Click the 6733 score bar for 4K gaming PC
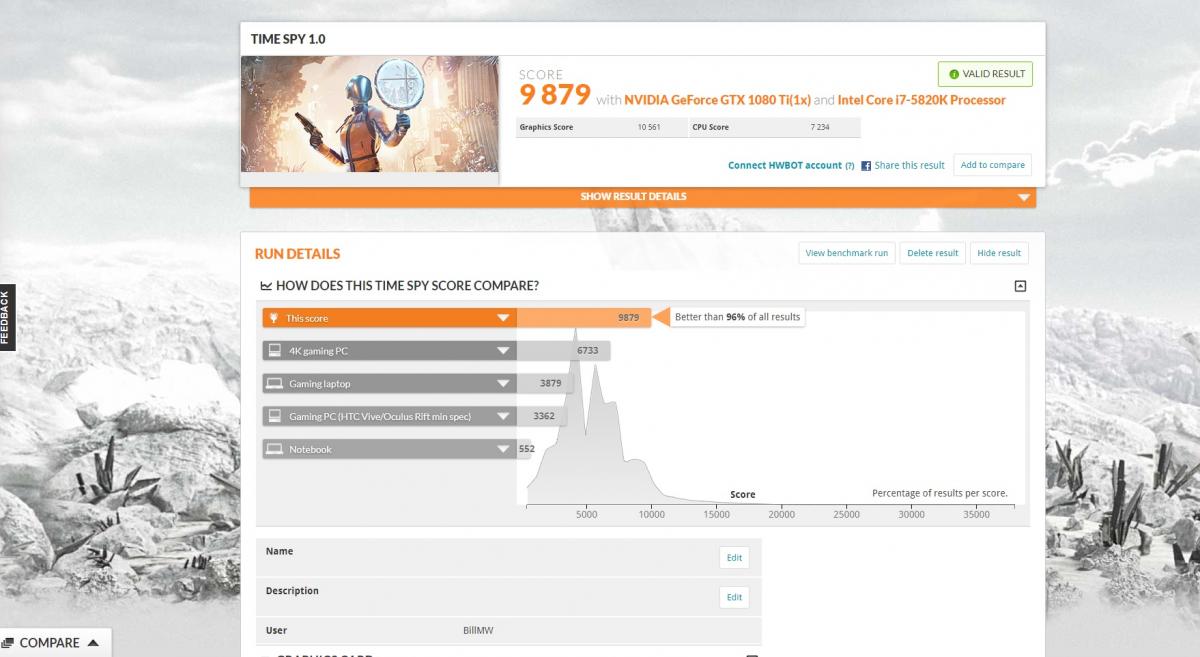This screenshot has height=657, width=1200. [x=564, y=351]
